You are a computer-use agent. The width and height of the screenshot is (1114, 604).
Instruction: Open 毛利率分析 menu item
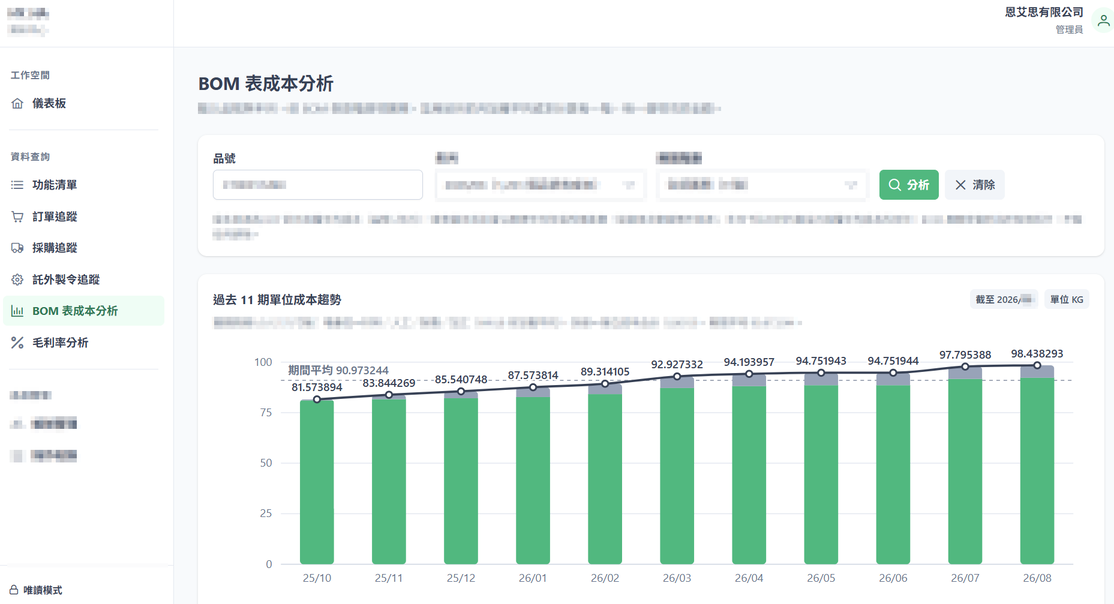(x=84, y=343)
